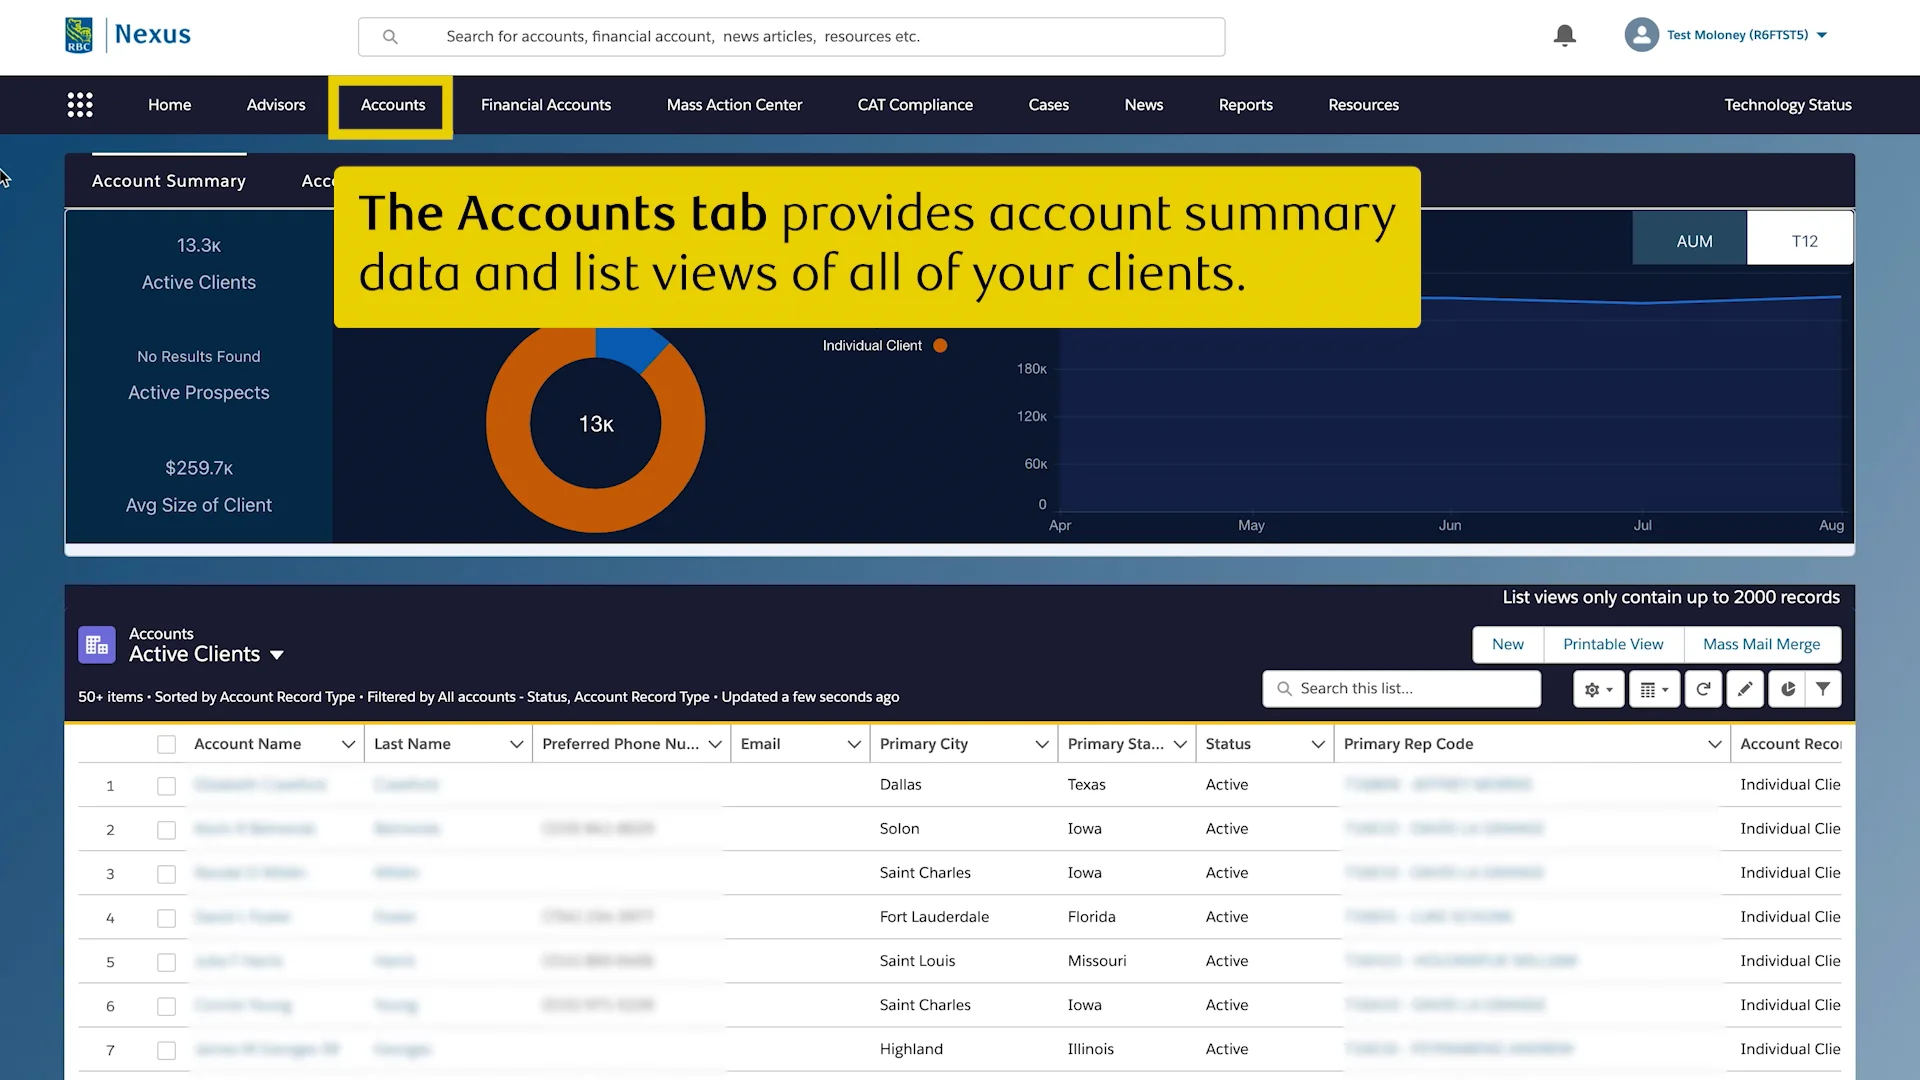Viewport: 1920px width, 1080px height.
Task: Open Last Name column menu chevron
Action: coord(516,744)
